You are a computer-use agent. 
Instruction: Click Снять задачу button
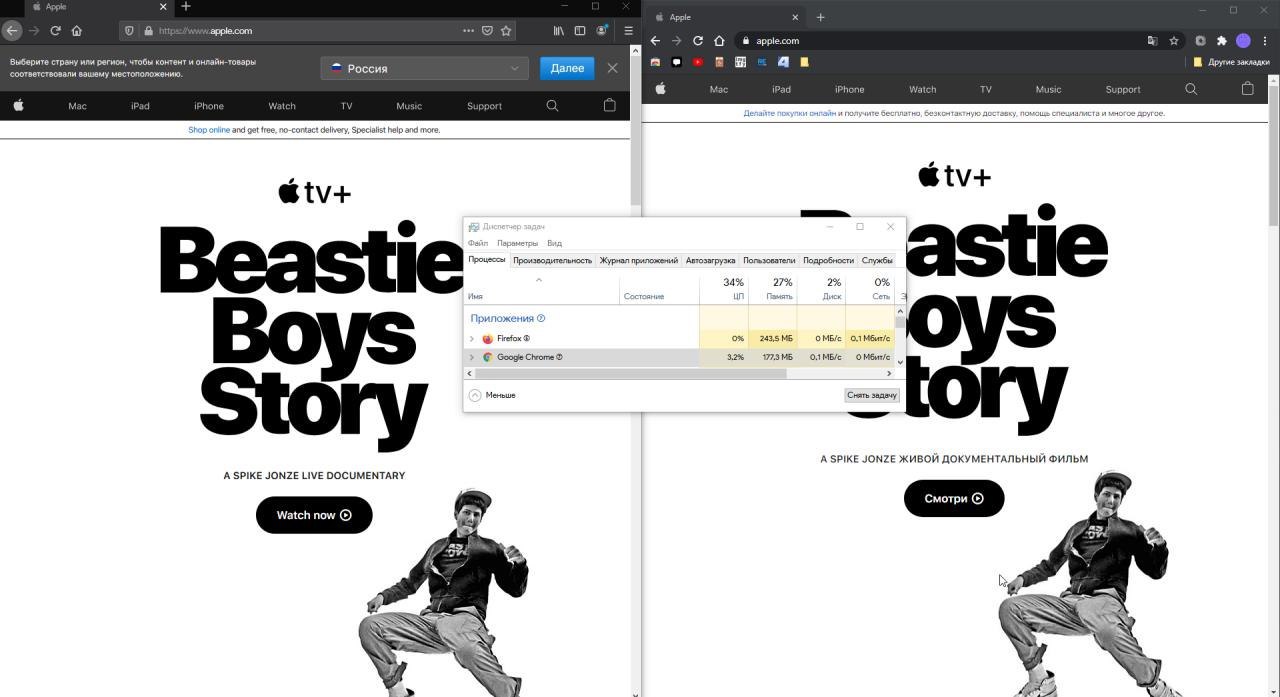(872, 395)
